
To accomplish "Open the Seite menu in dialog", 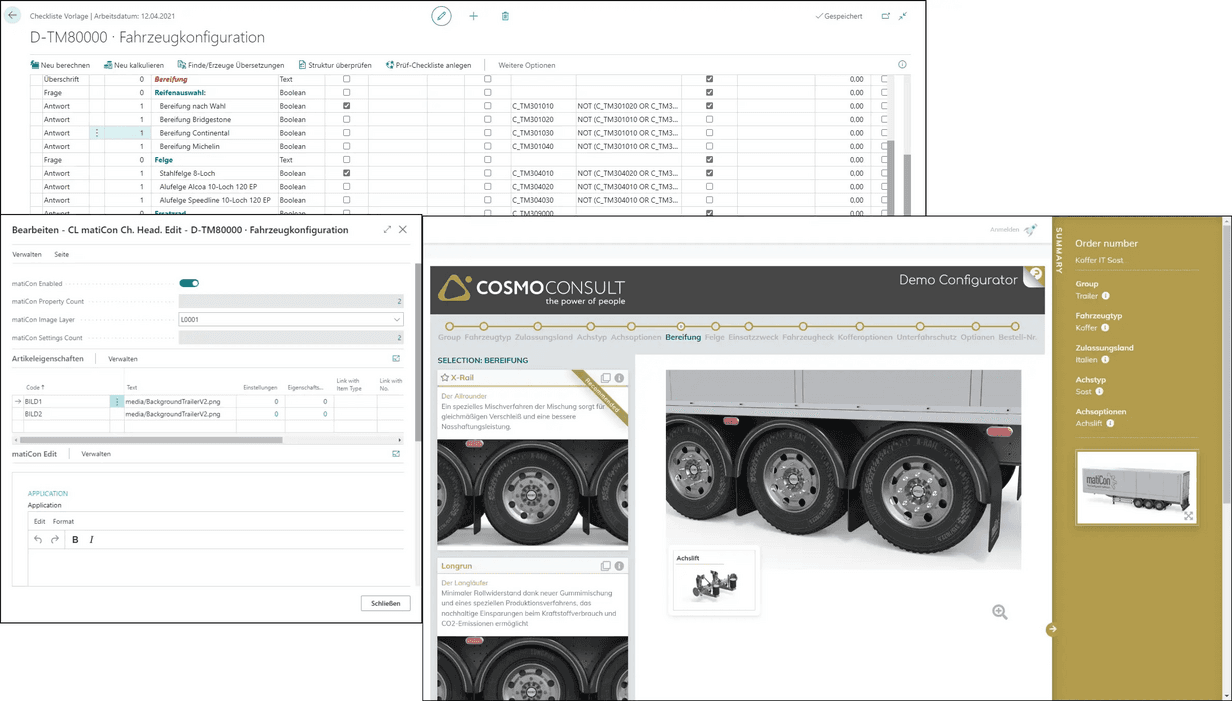I will pyautogui.click(x=61, y=255).
